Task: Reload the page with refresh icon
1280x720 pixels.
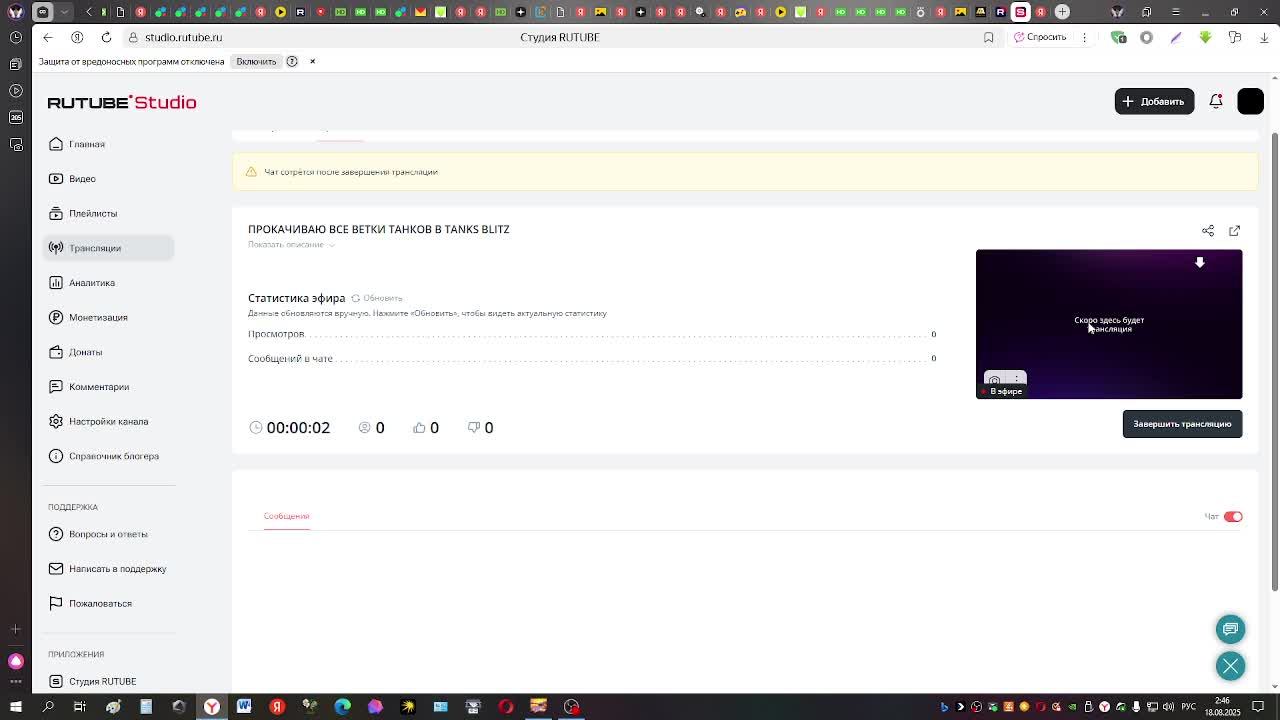Action: click(106, 37)
